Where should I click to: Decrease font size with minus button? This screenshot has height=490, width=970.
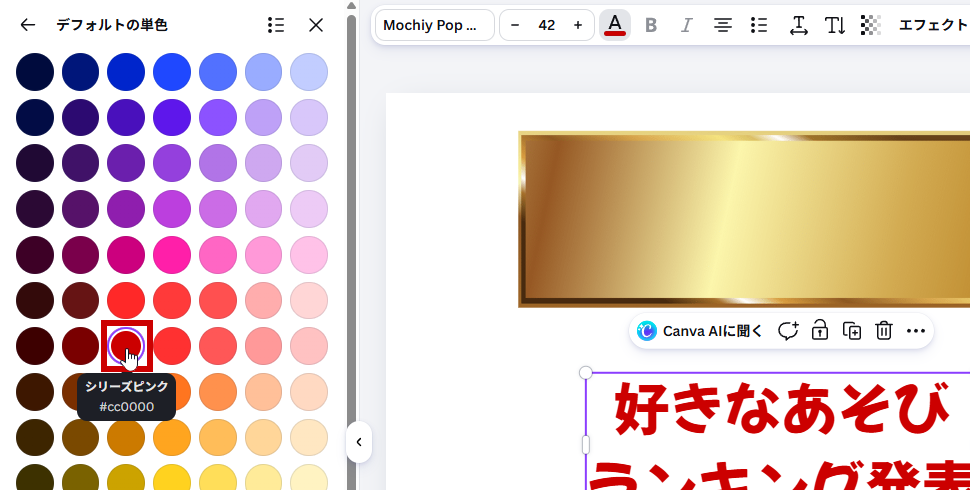[x=515, y=25]
